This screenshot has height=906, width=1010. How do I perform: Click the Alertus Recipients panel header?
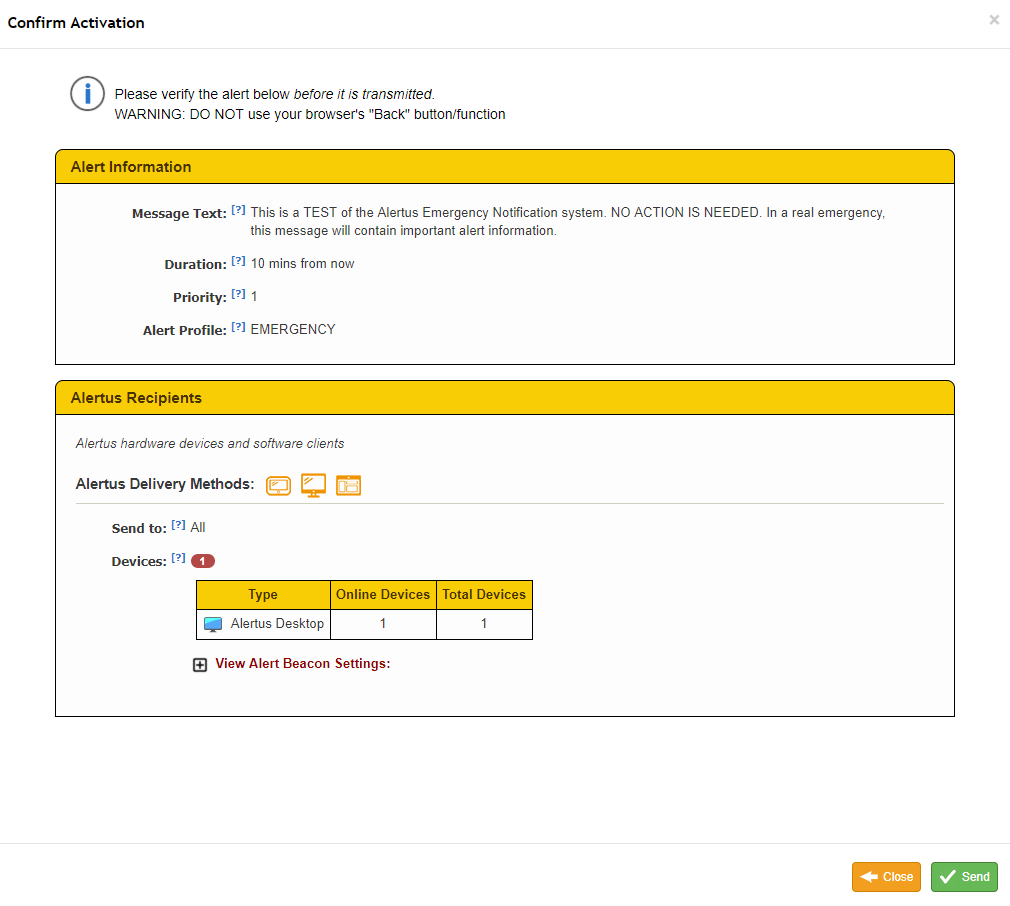pyautogui.click(x=505, y=398)
